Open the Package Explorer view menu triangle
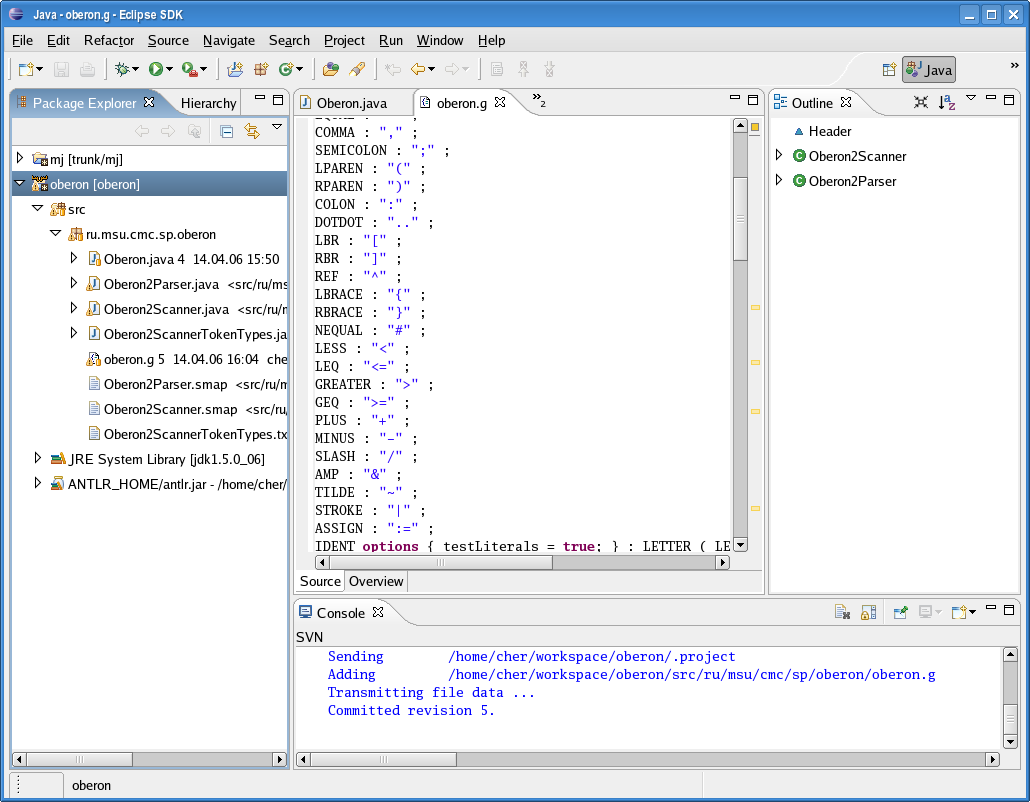The image size is (1030, 802). coord(277,126)
